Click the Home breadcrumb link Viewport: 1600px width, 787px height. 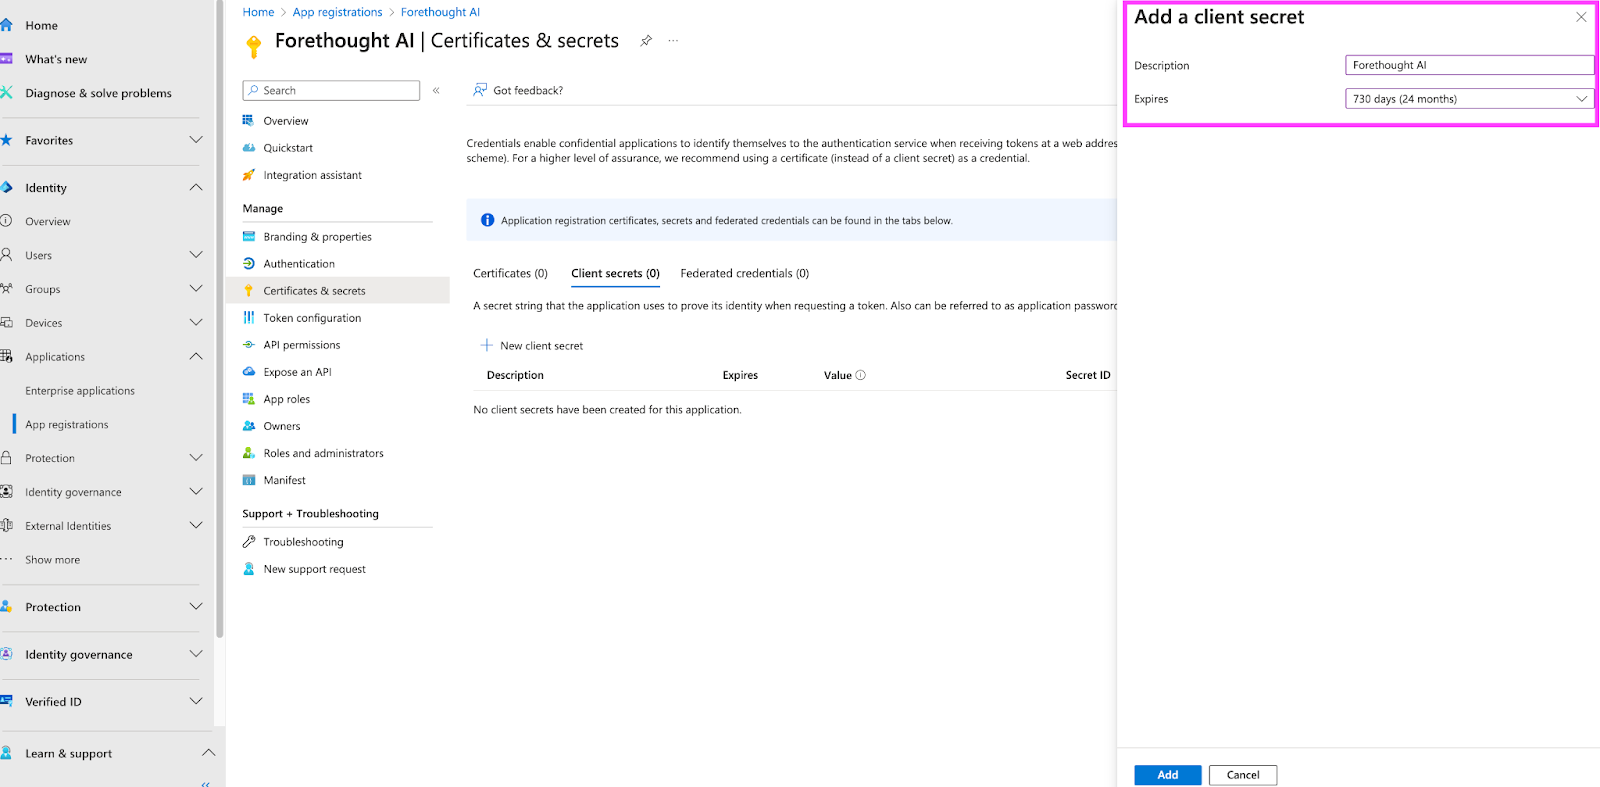tap(258, 12)
